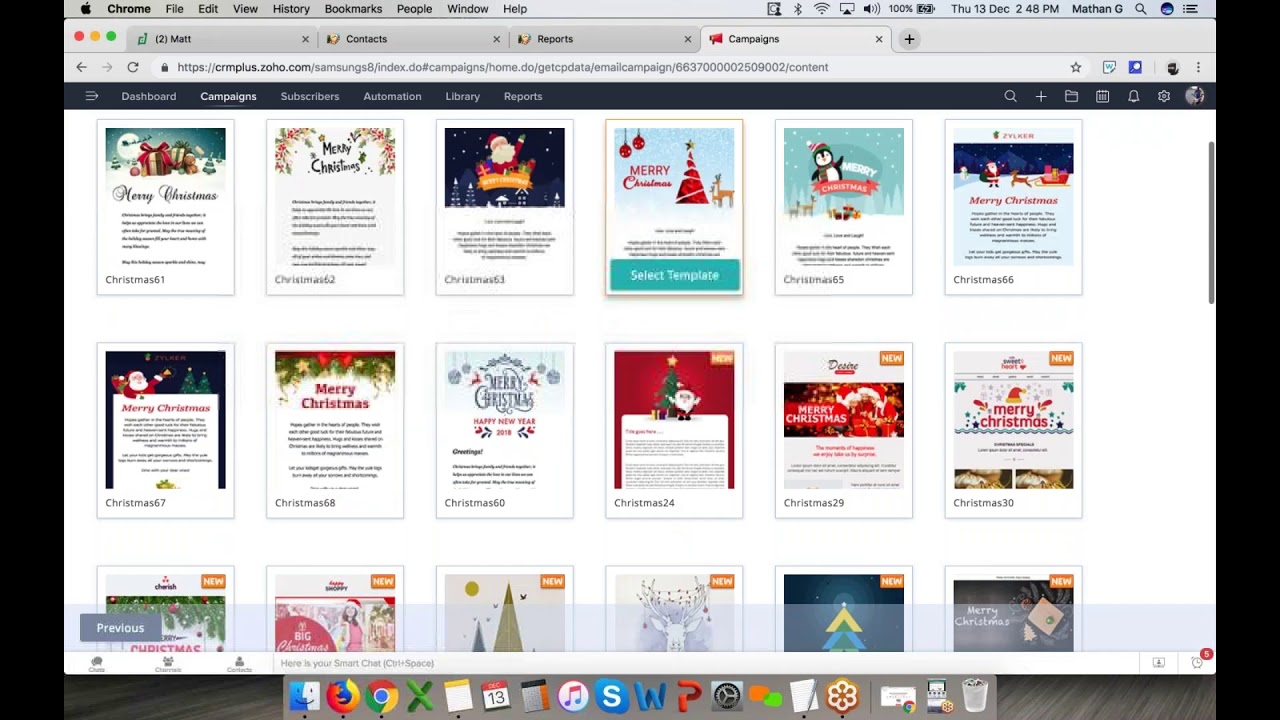Click the reminder clock icon with red badge
The width and height of the screenshot is (1280, 720).
coord(1198,662)
